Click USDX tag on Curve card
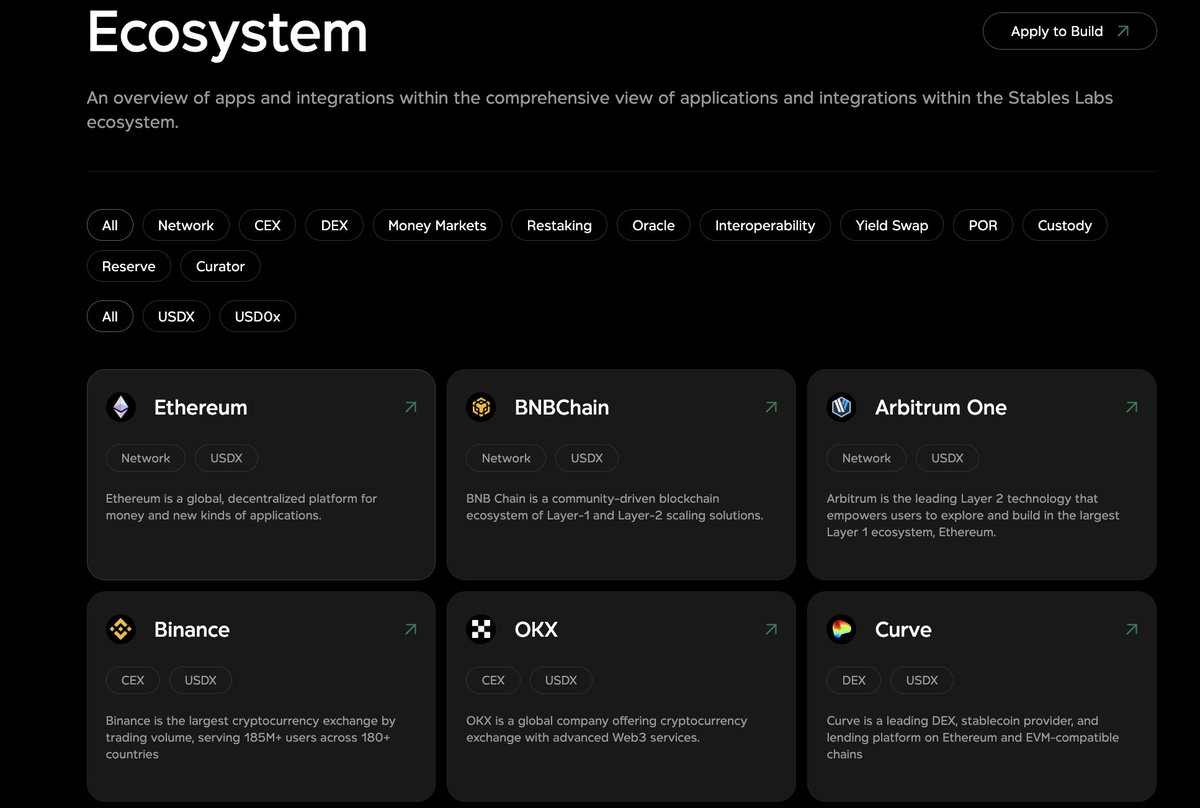Image resolution: width=1200 pixels, height=808 pixels. pos(922,680)
